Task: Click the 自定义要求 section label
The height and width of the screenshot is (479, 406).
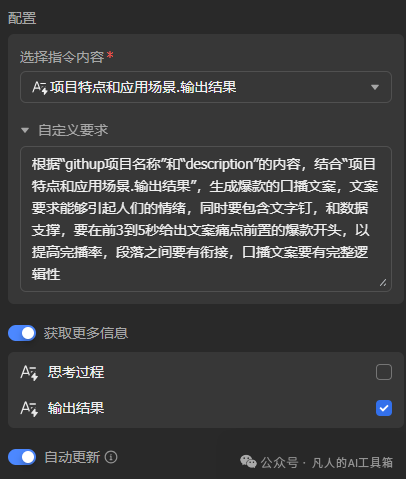Action: click(73, 130)
